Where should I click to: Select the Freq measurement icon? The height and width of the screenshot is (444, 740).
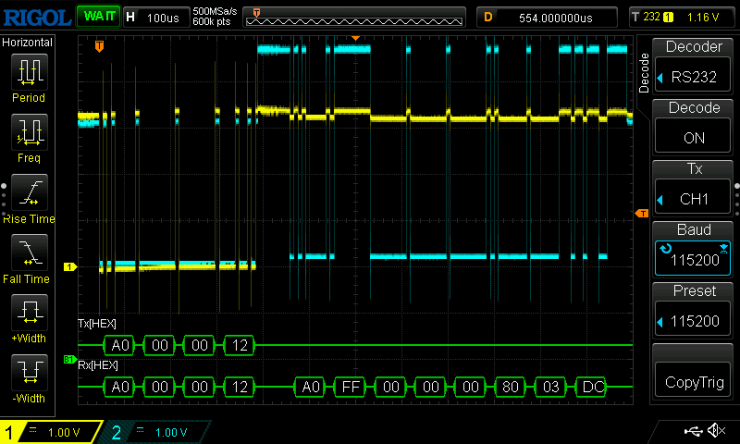[29, 132]
